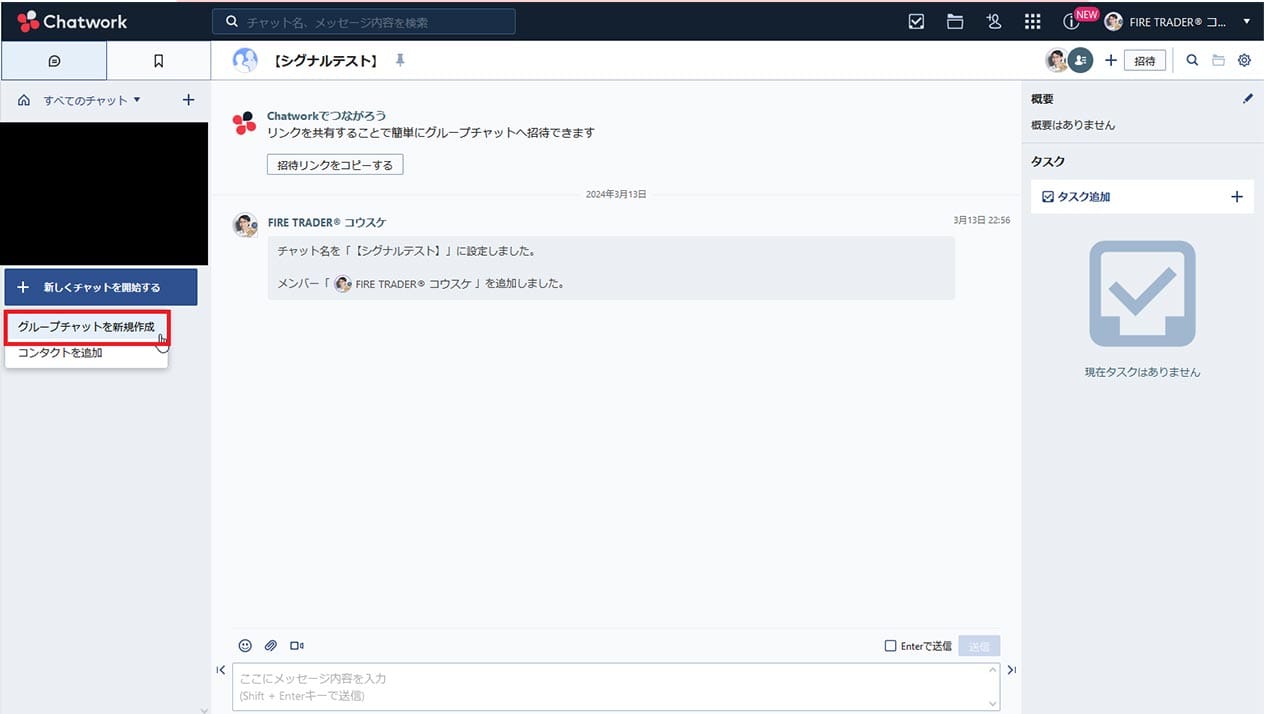The width and height of the screenshot is (1266, 714).
Task: Click the plus icon next to すべてのチャット
Action: [188, 100]
